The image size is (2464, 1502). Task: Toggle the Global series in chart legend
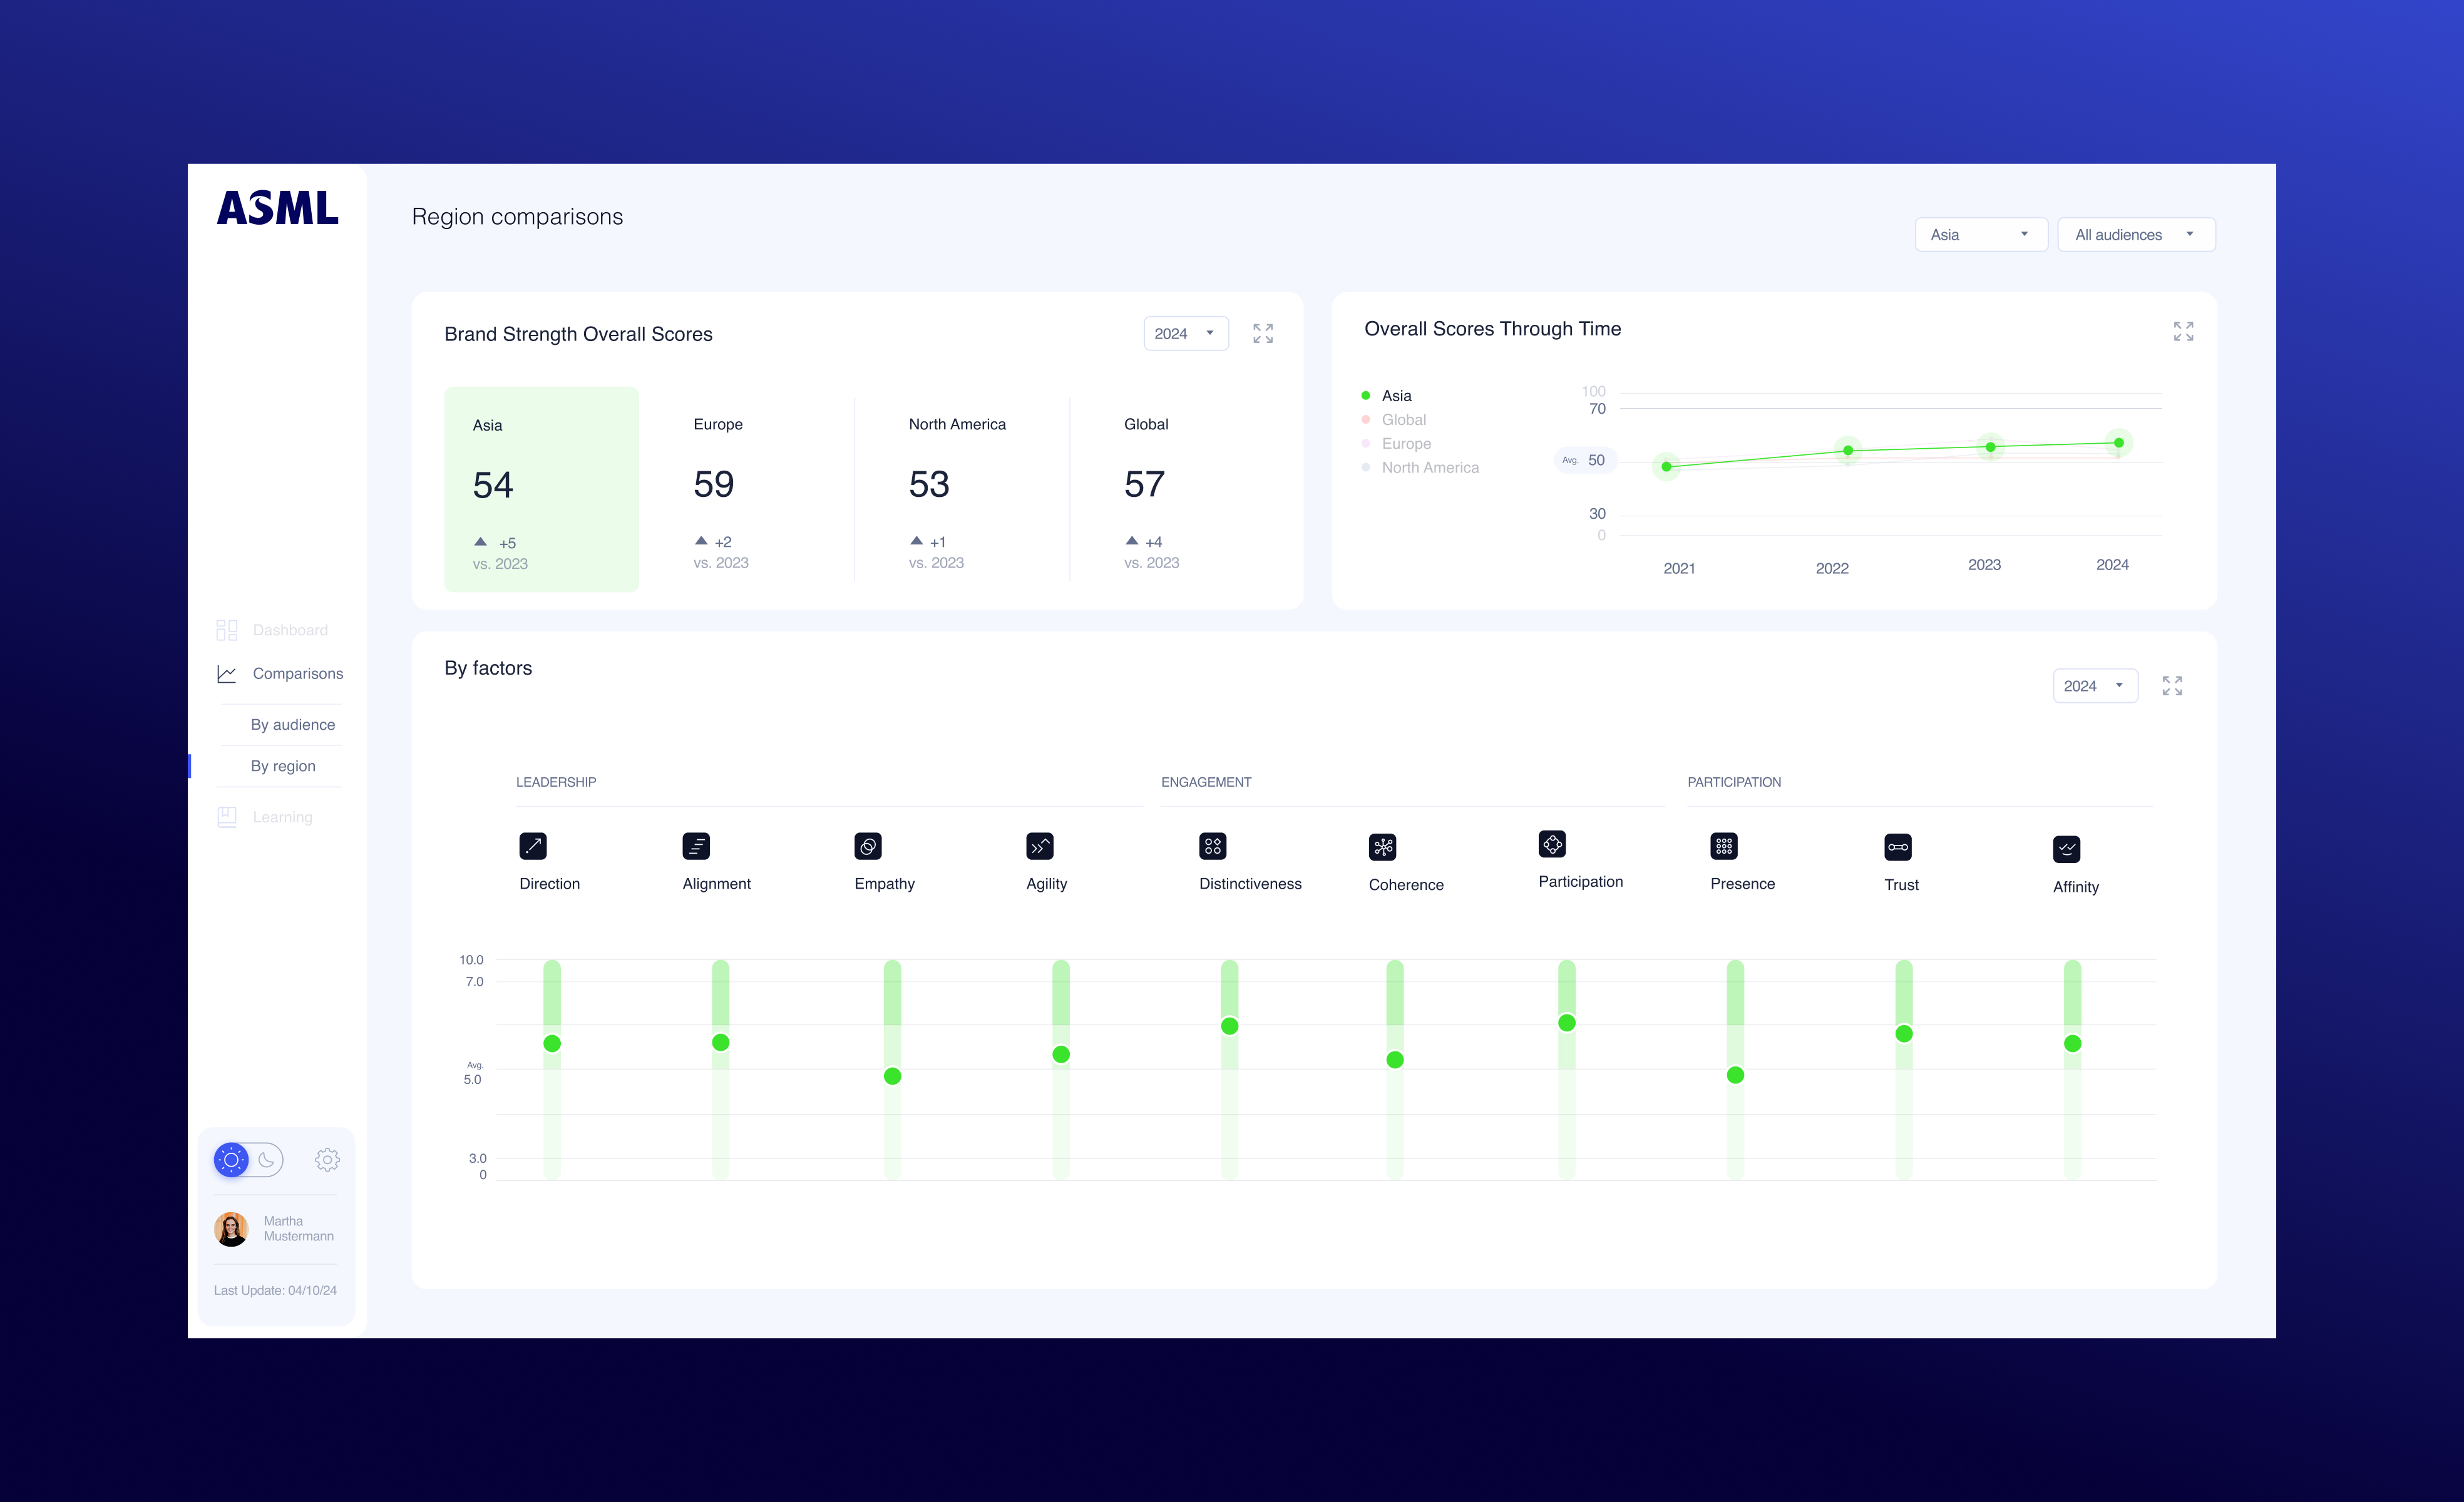(x=1403, y=420)
